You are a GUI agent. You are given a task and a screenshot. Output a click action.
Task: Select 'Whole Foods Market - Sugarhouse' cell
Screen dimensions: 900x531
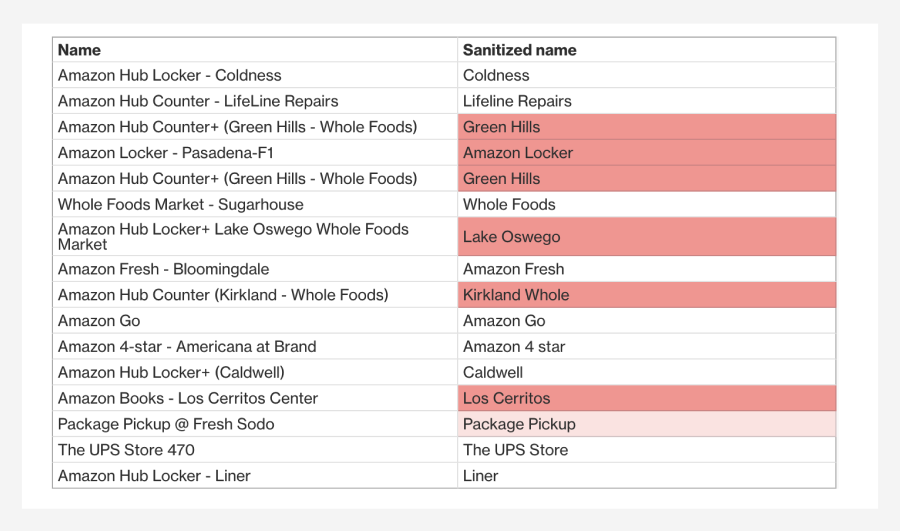tap(255, 204)
